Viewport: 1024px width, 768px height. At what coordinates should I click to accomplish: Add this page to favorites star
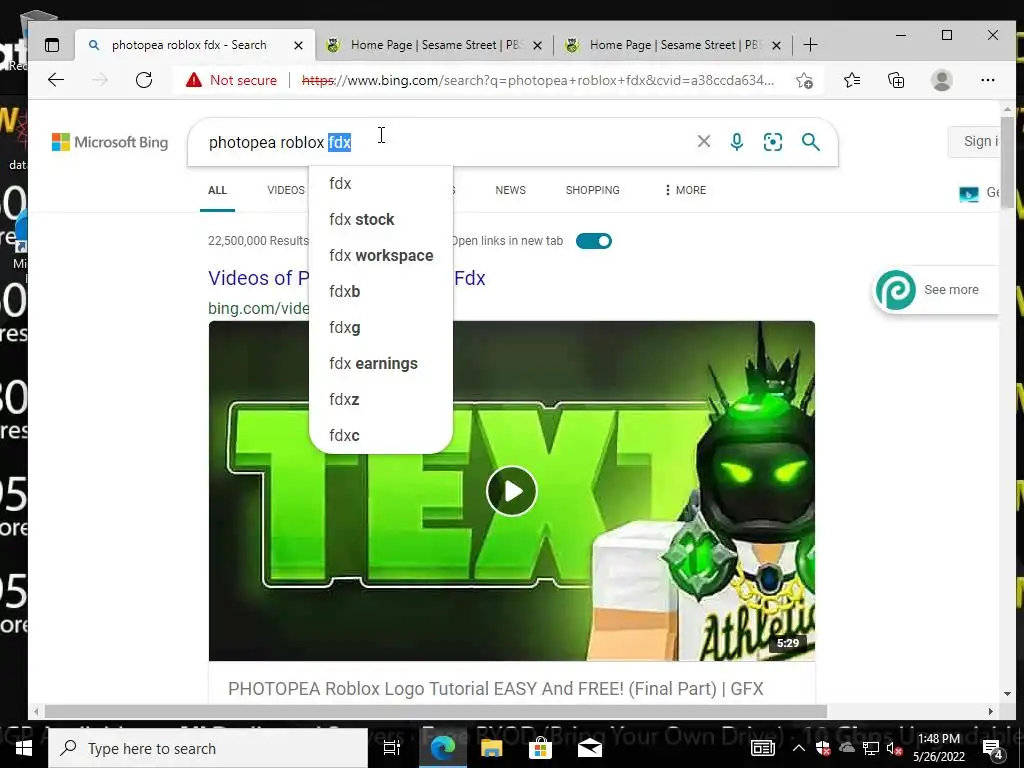(x=805, y=80)
